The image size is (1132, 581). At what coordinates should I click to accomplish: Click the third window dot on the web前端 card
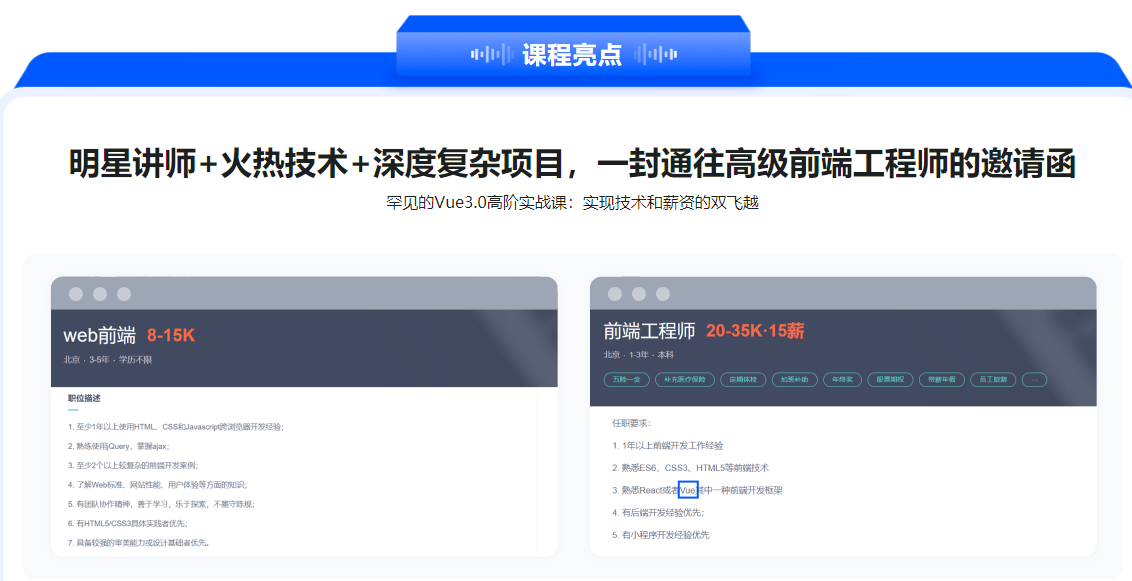(x=122, y=293)
